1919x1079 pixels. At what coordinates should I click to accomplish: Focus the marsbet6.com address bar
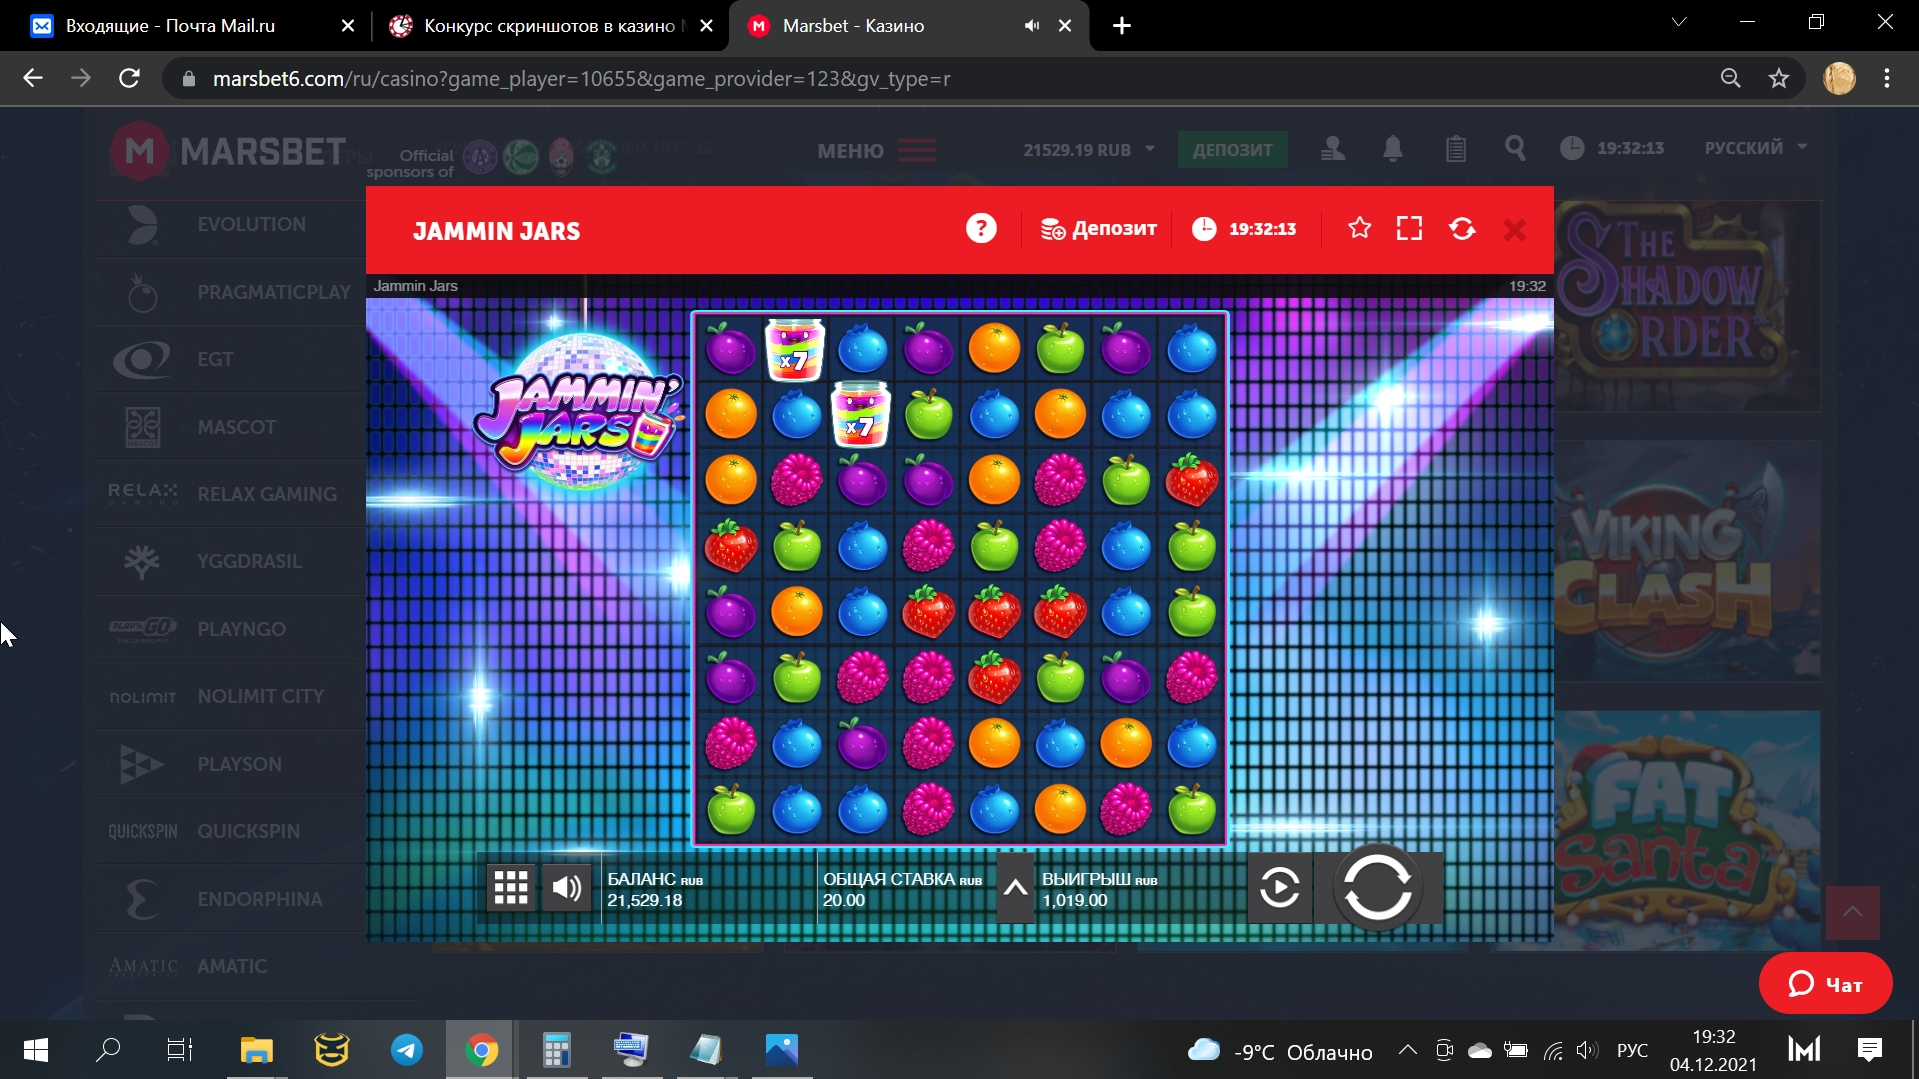[940, 78]
